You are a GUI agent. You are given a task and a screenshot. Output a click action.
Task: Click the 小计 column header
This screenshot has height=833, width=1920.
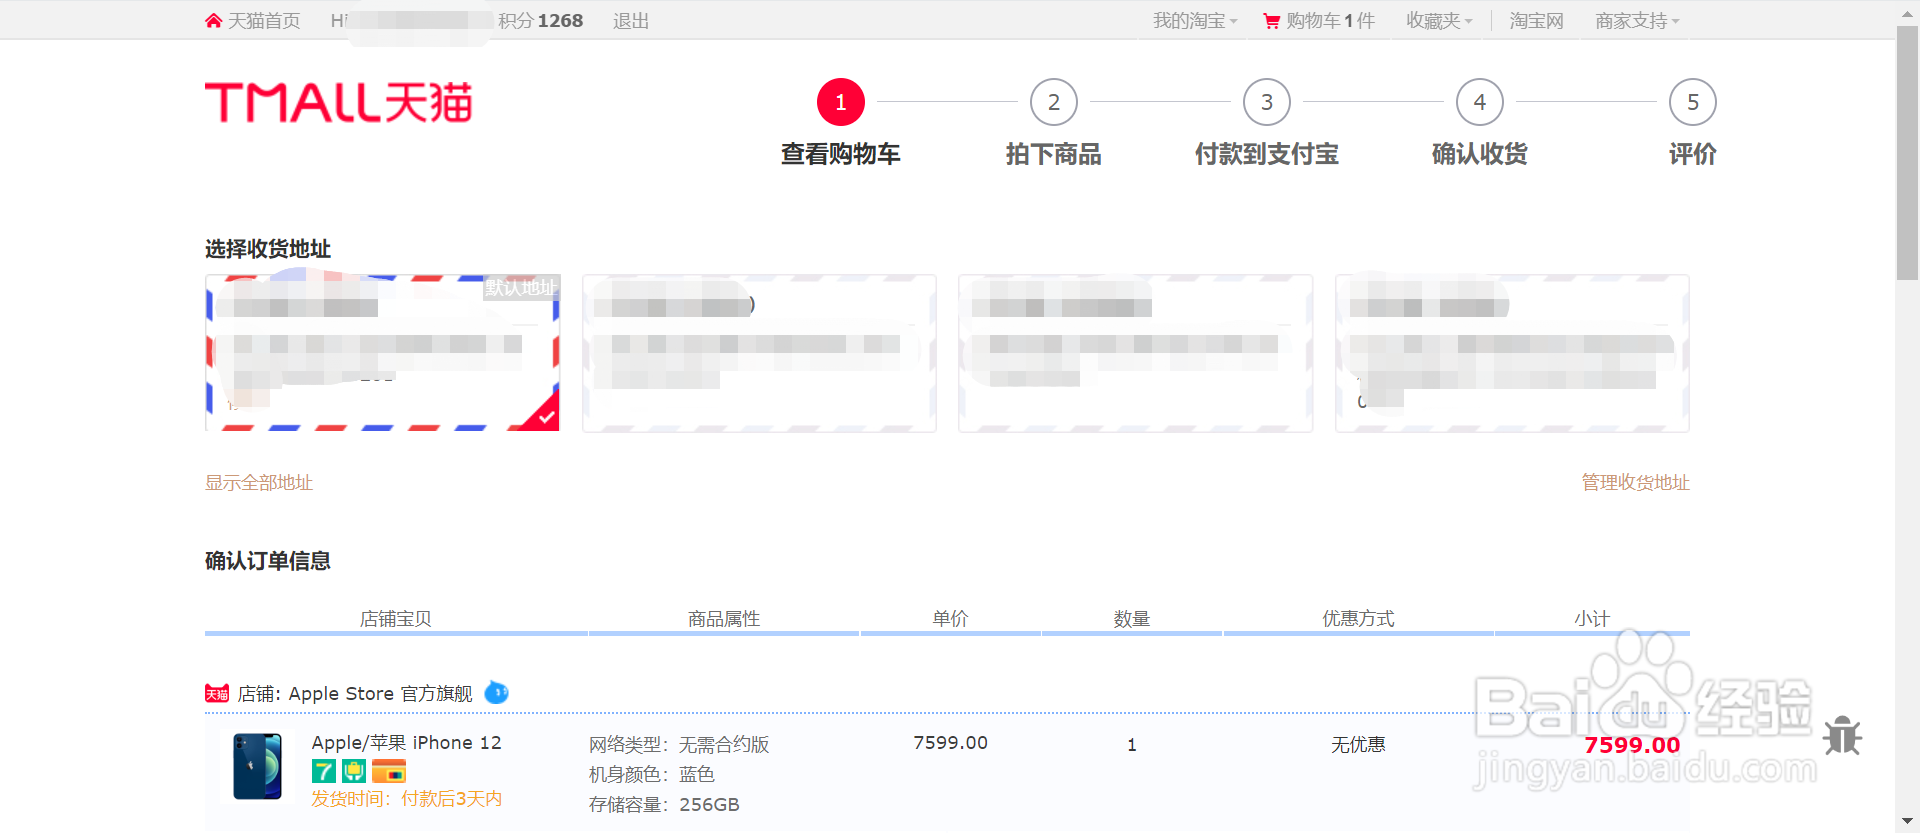click(1592, 619)
